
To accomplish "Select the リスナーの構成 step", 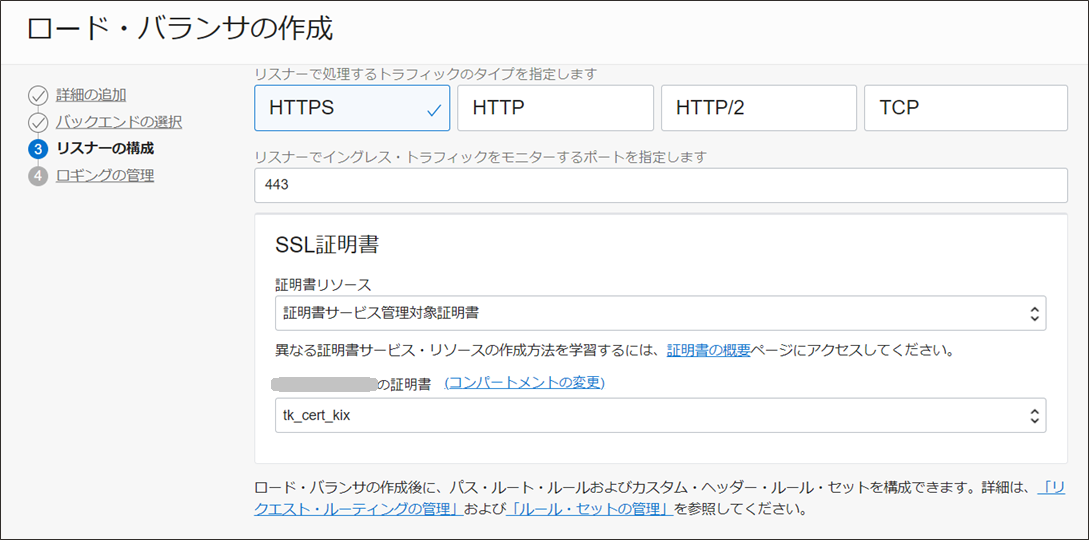I will click(x=105, y=149).
